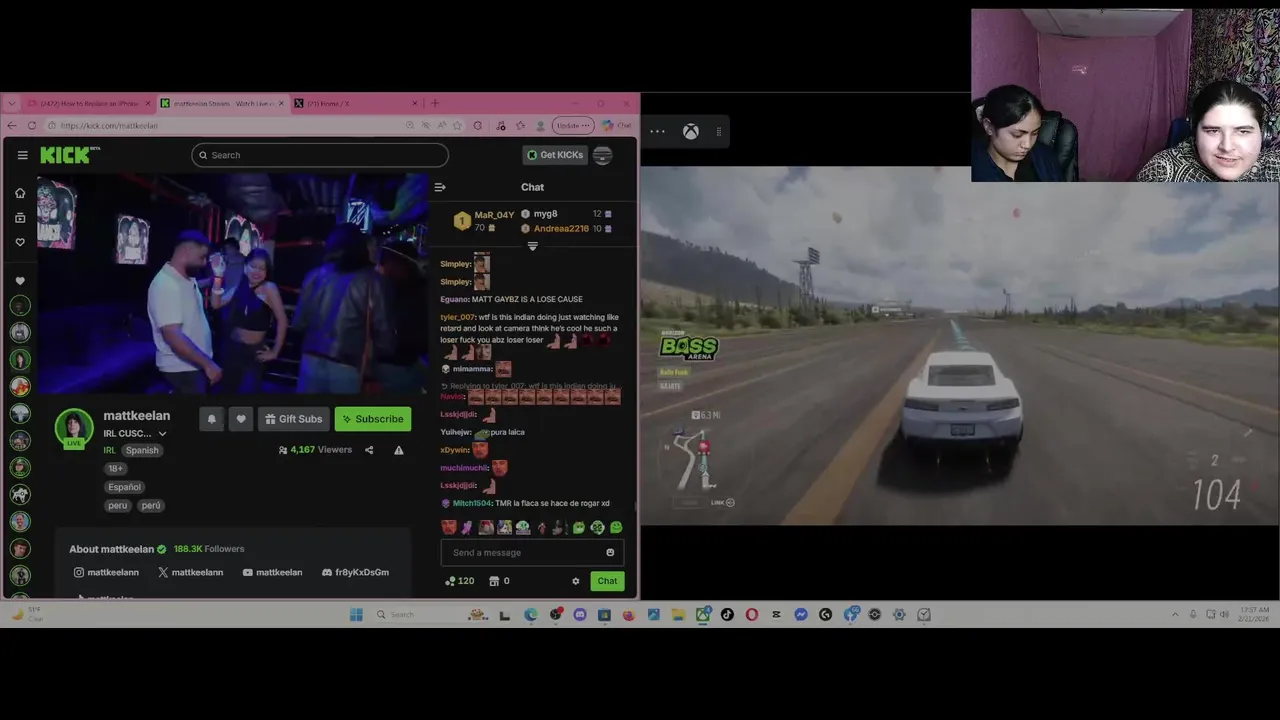Click the Spanish language tag

coord(142,450)
